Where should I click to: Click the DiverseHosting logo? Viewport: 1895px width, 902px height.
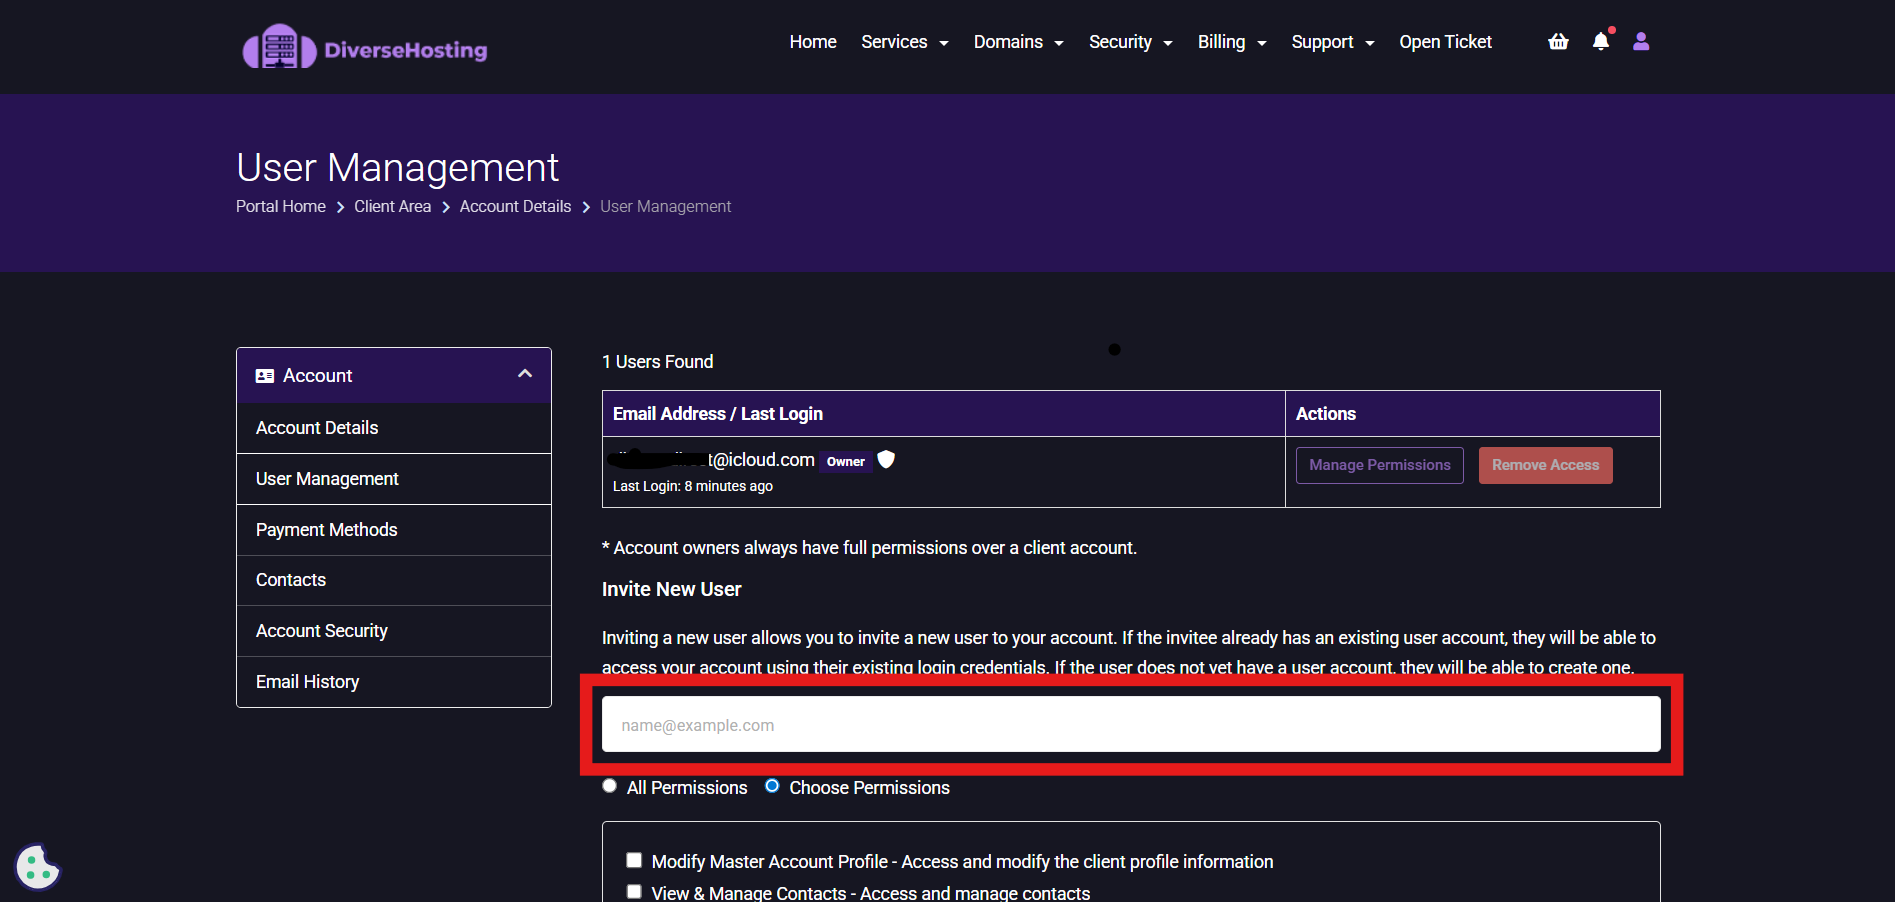tap(364, 47)
